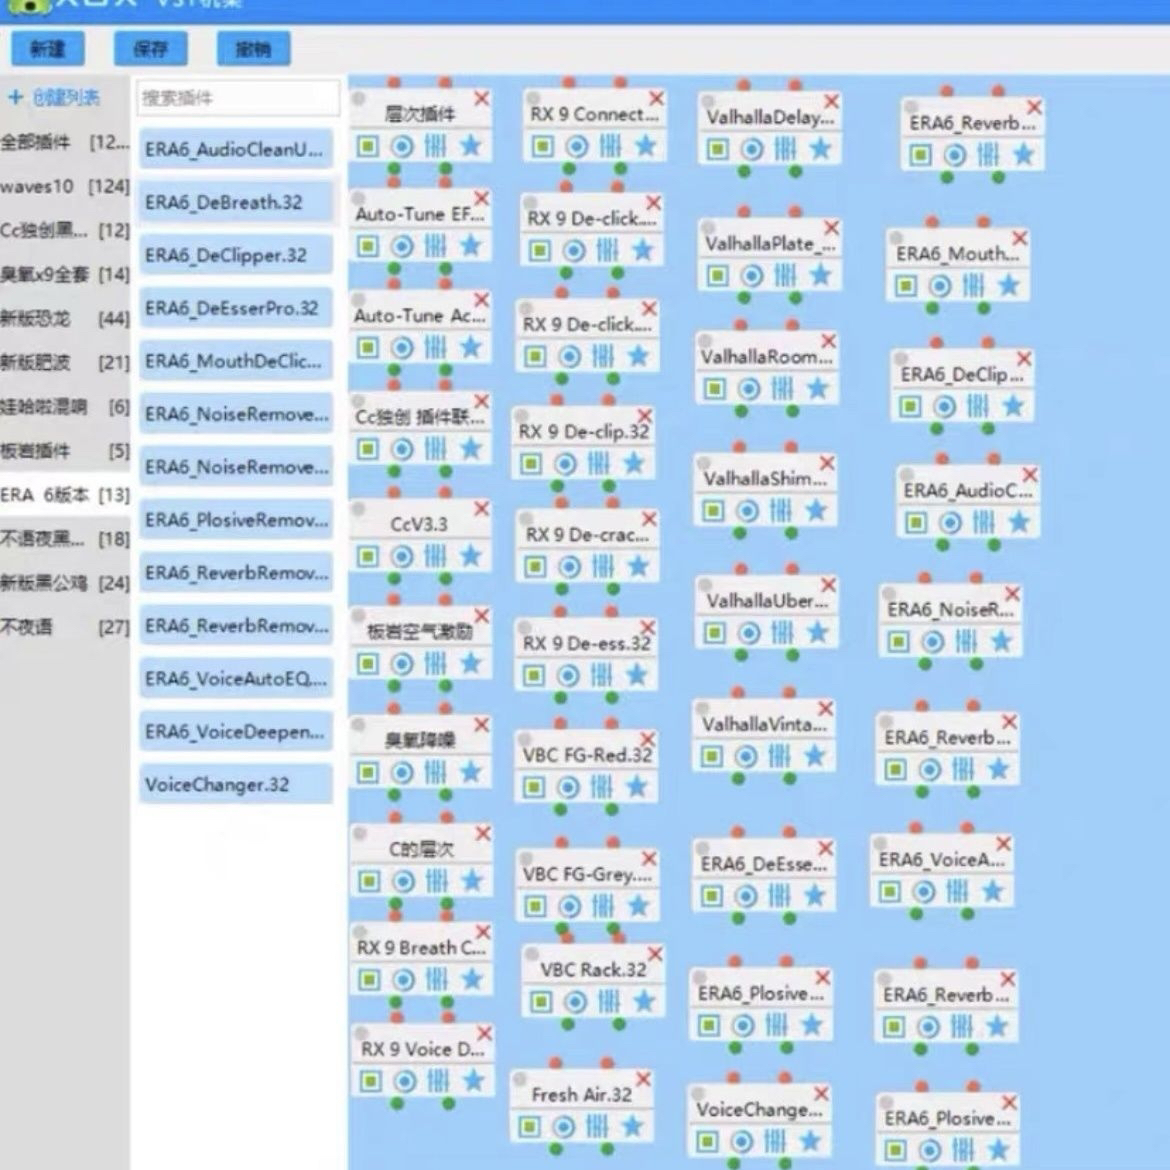Click the star icon on the 层次插件 node
Viewport: 1170px width, 1170px height.
click(x=470, y=146)
